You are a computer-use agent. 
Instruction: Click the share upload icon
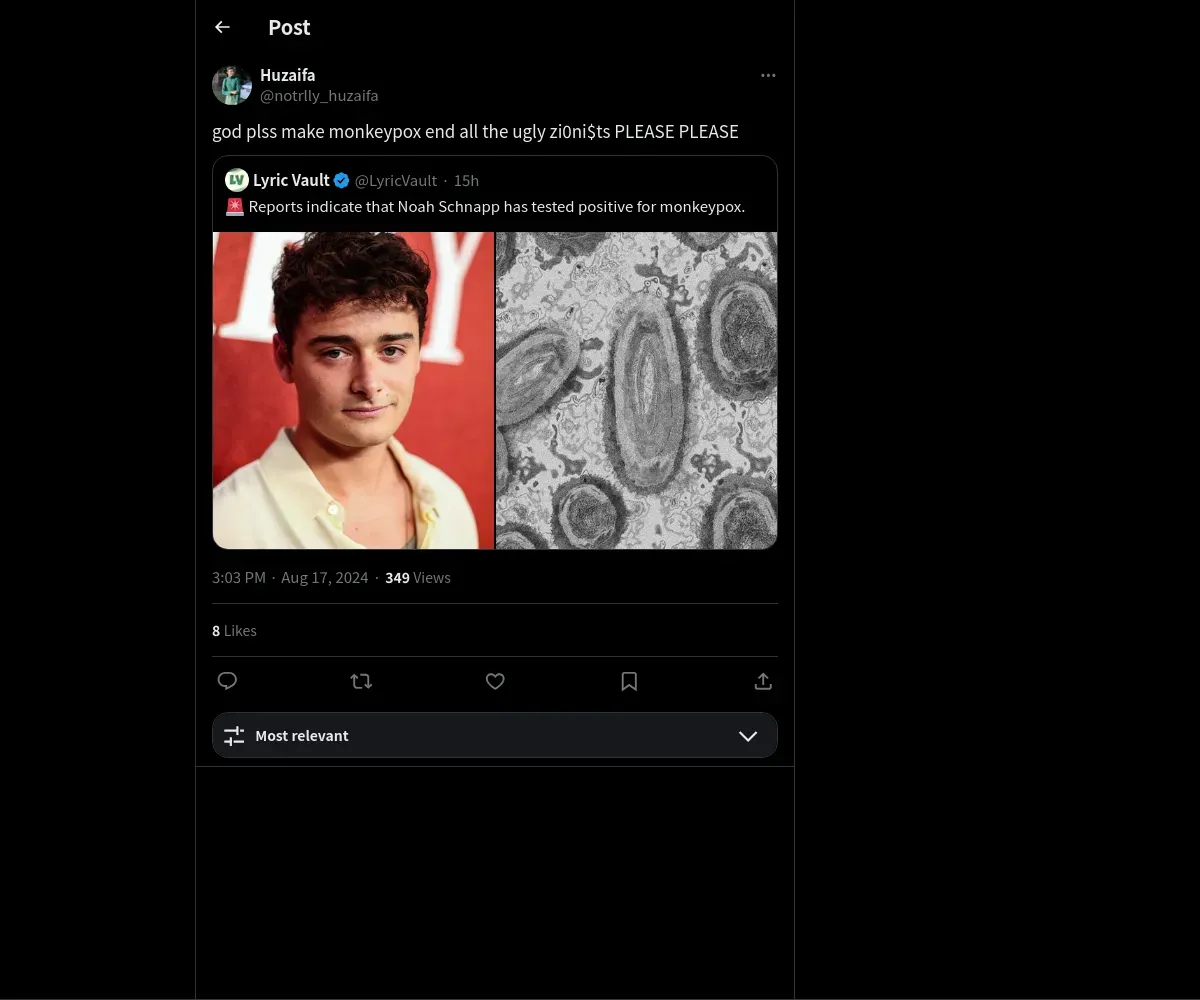[x=763, y=681]
